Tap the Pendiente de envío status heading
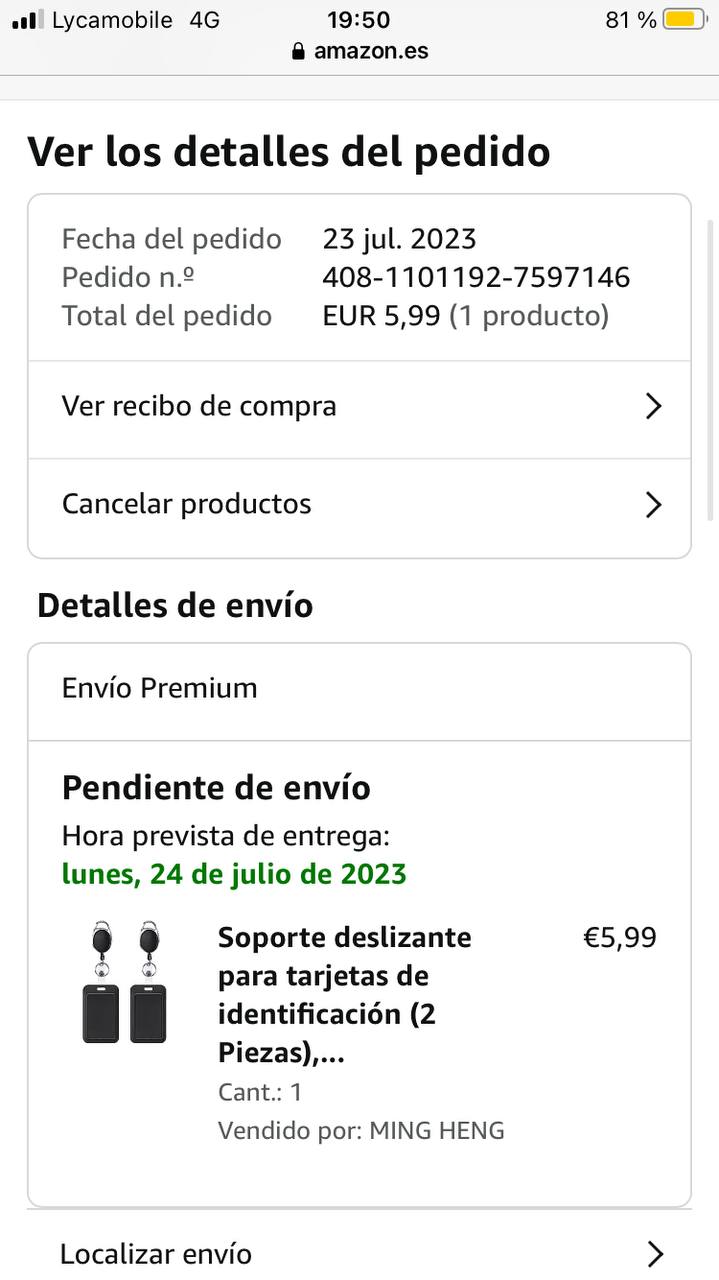The height and width of the screenshot is (1280, 719). [x=216, y=788]
